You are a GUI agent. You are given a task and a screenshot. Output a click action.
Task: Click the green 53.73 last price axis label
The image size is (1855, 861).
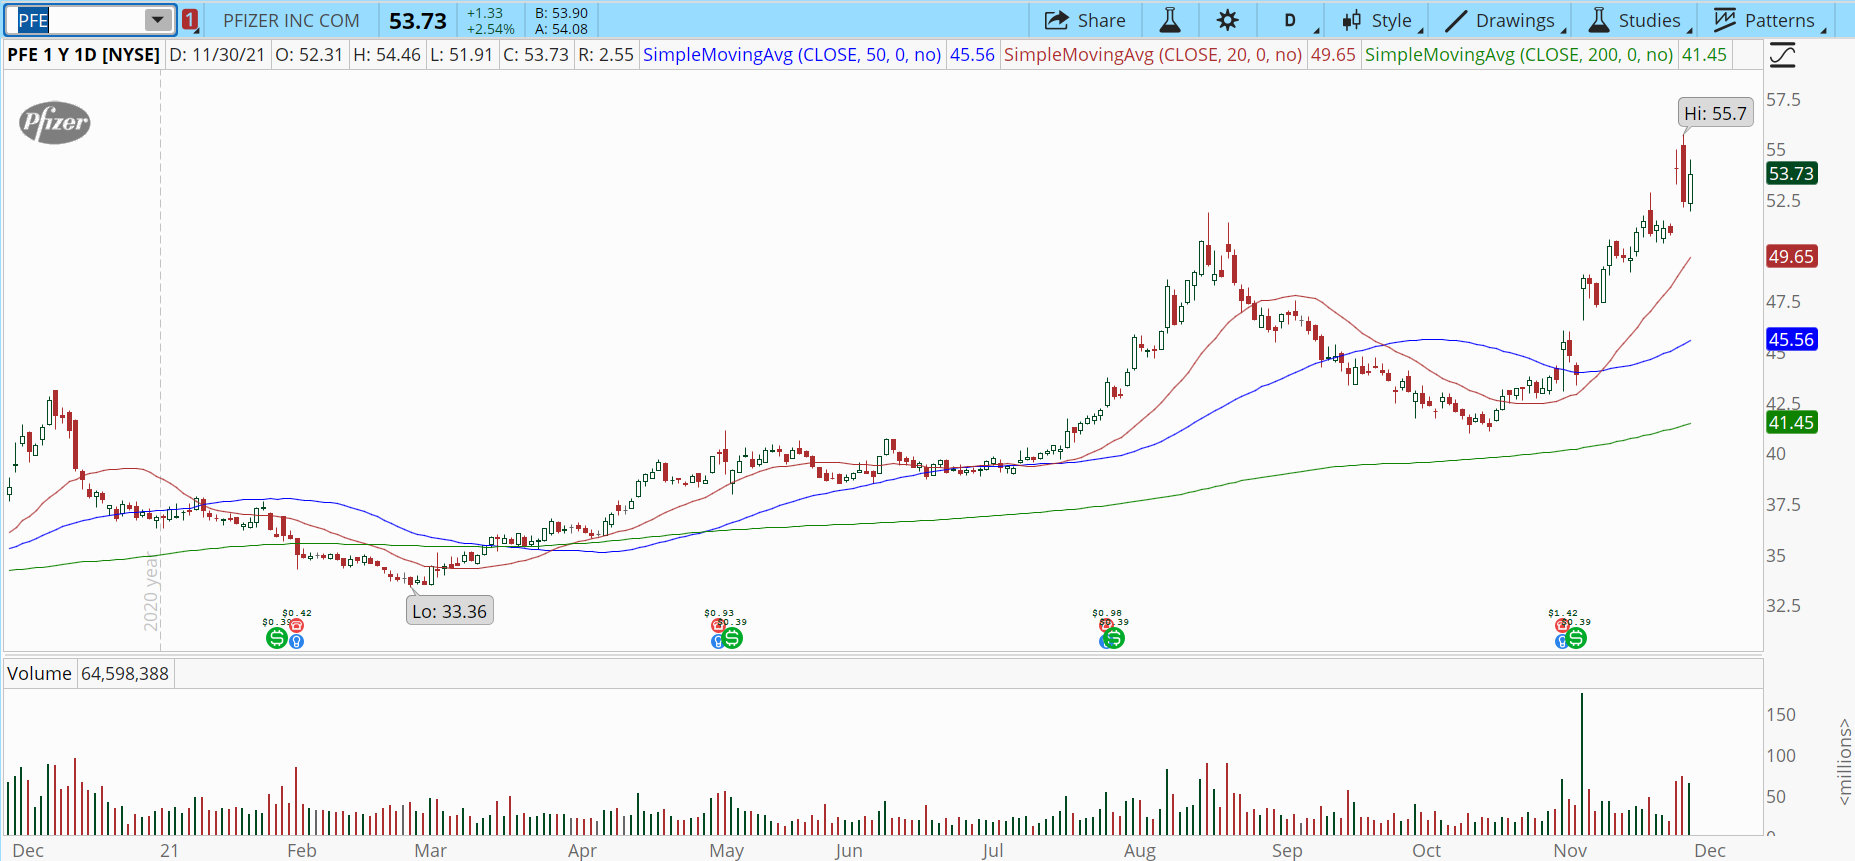[x=1791, y=174]
